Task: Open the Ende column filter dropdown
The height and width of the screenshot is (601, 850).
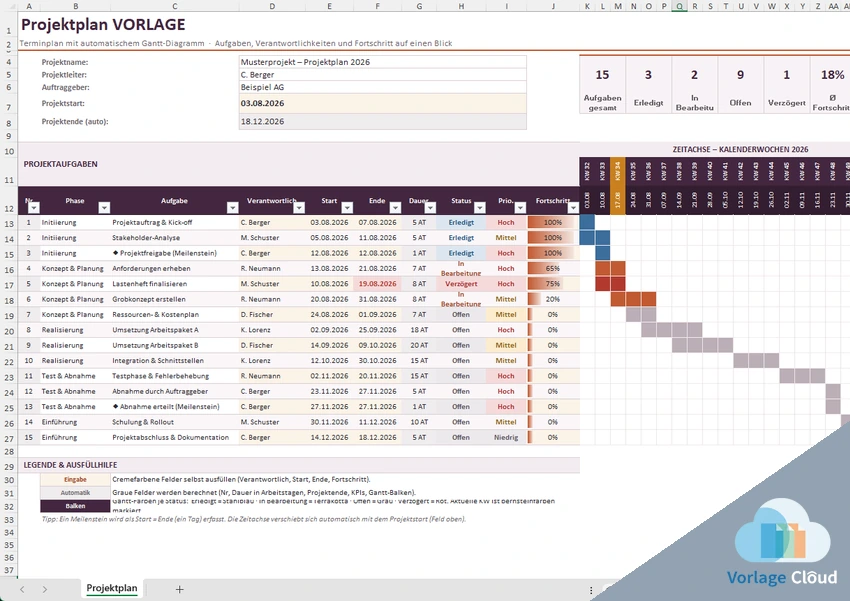Action: (x=395, y=208)
